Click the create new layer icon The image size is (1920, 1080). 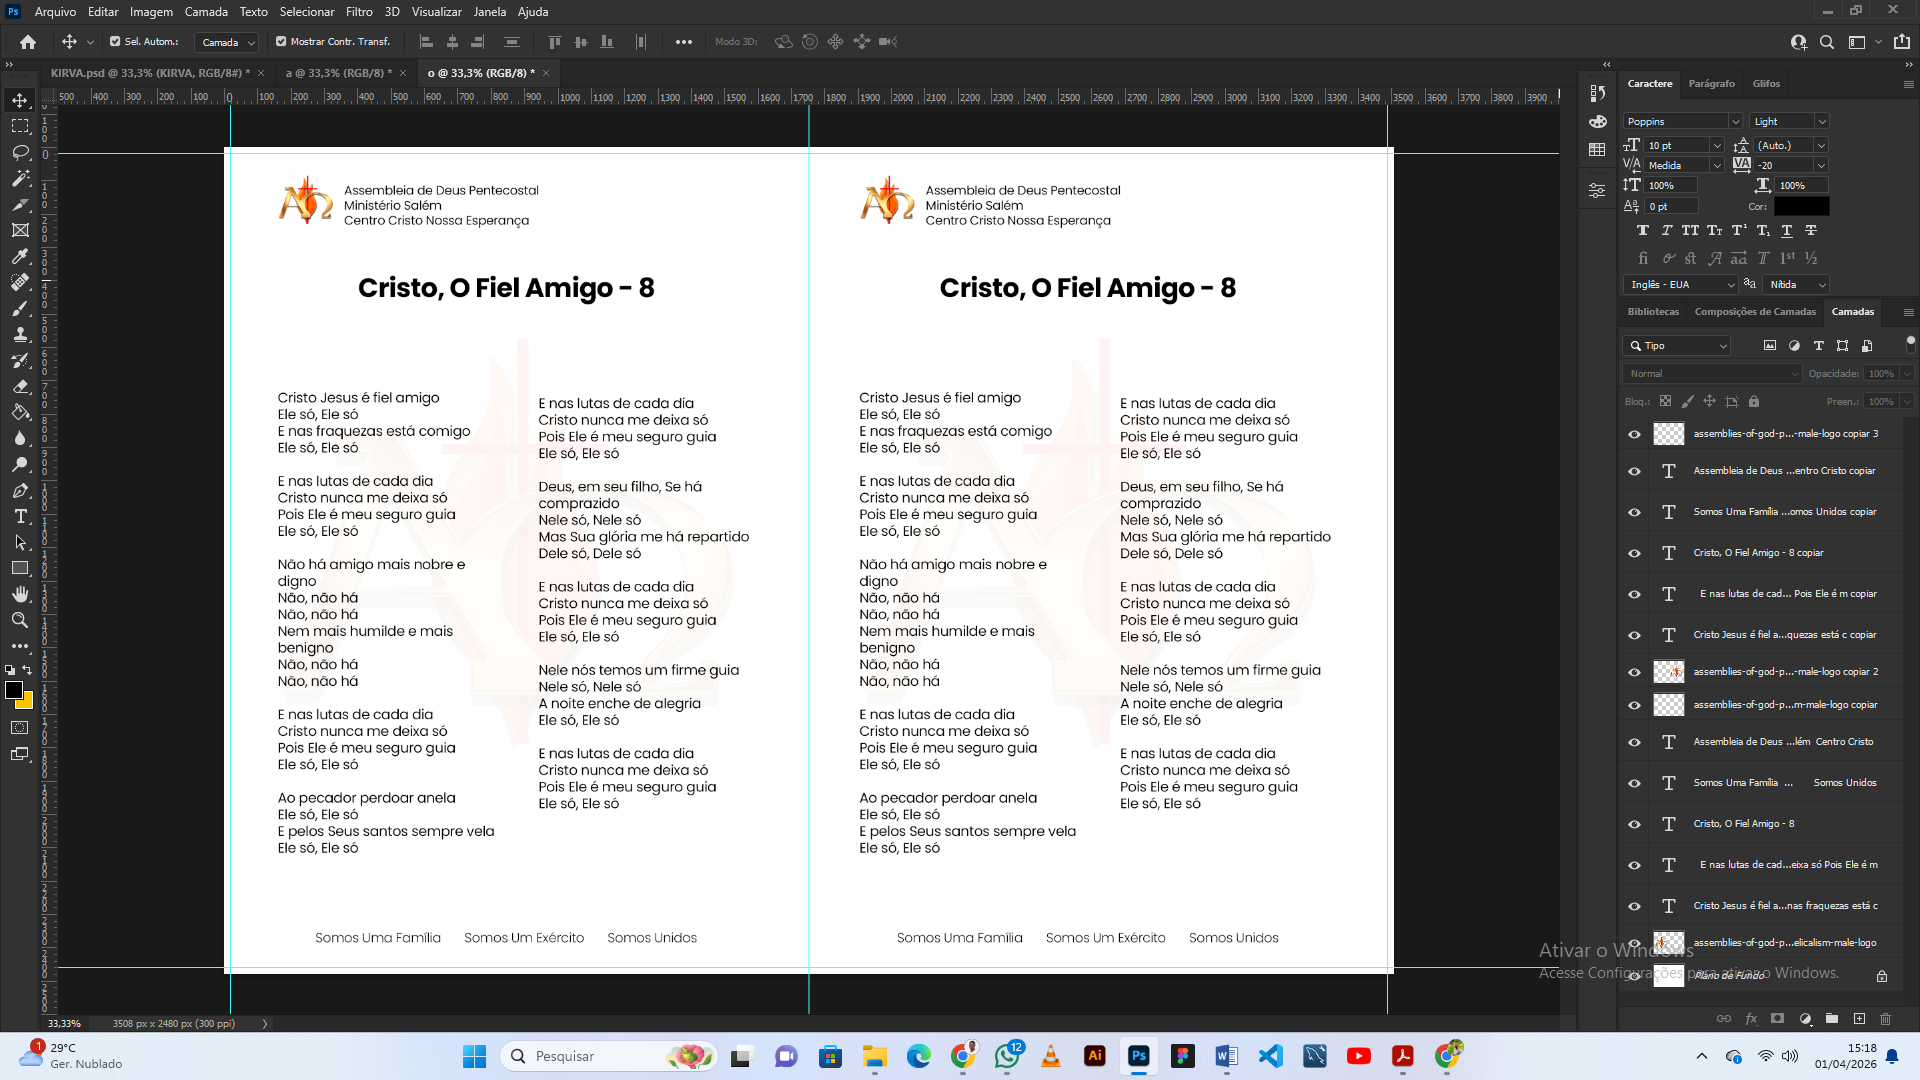point(1859,1019)
